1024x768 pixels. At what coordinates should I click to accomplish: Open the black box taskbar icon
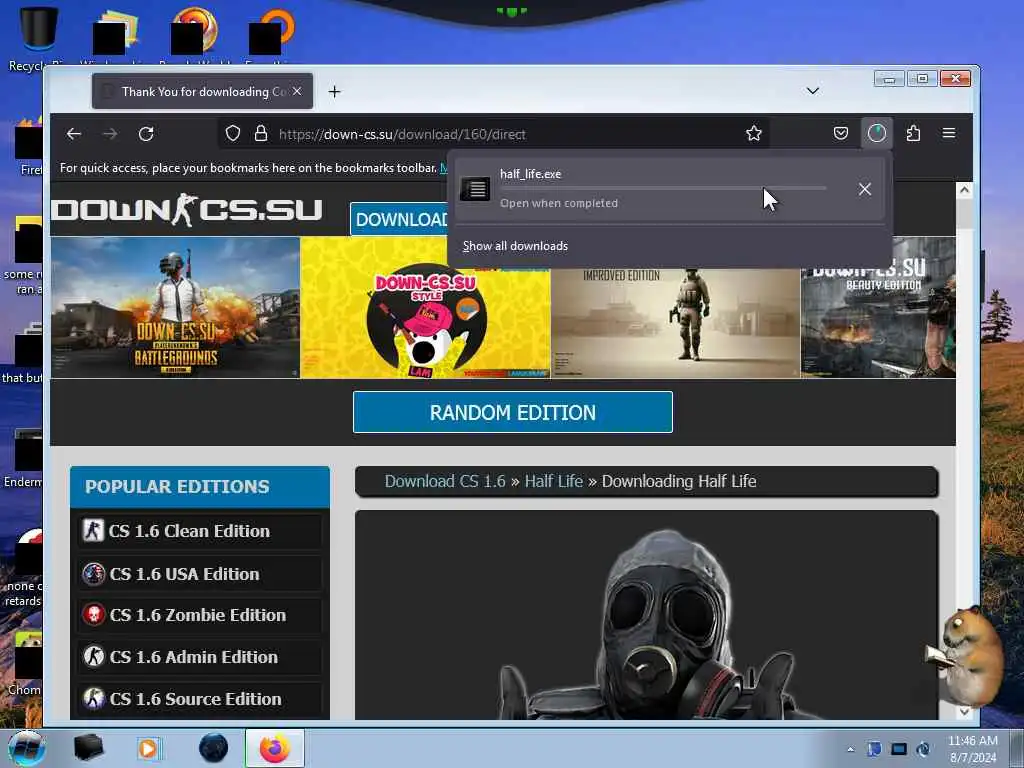[88, 748]
